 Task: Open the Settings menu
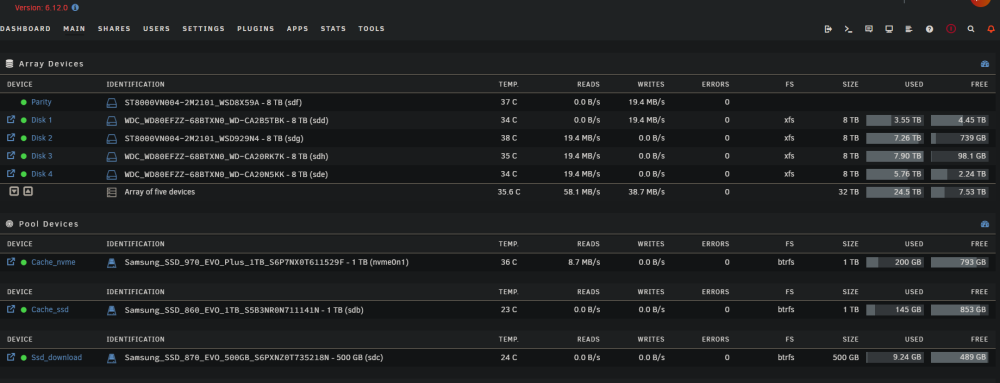point(203,29)
